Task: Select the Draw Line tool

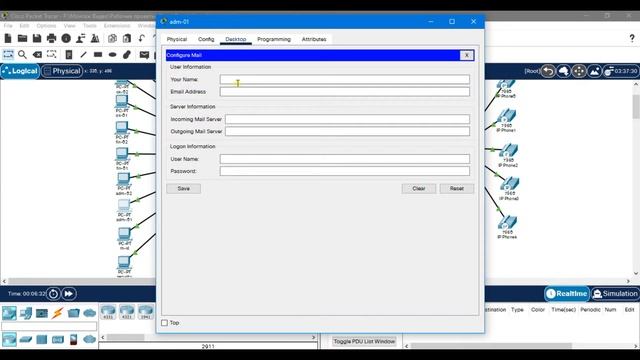Action: [83, 54]
